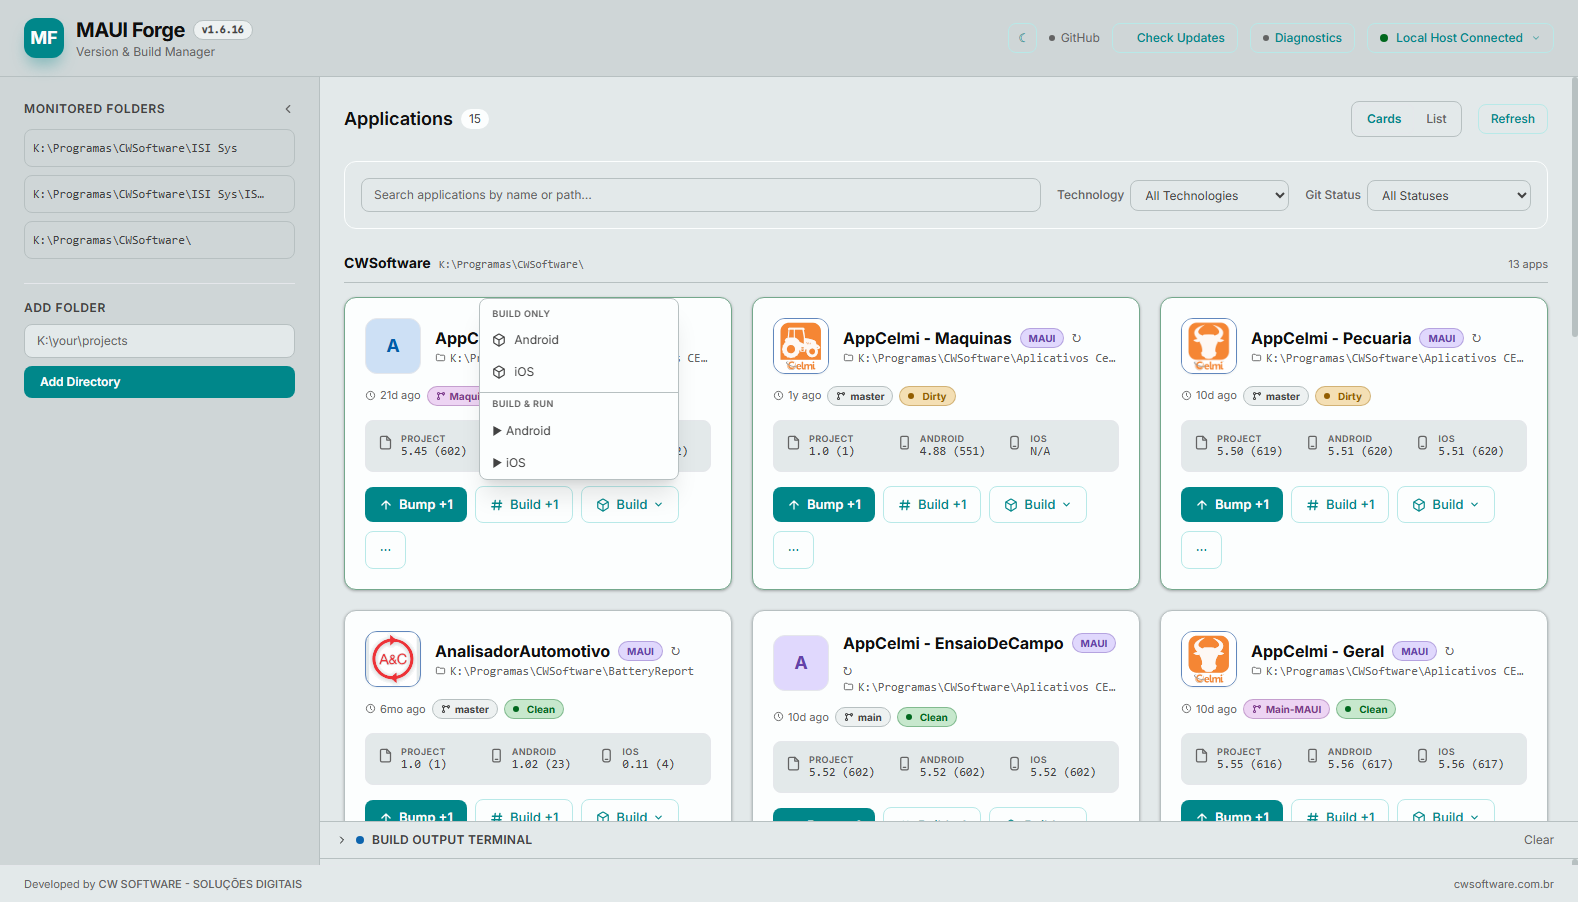This screenshot has width=1578, height=902.
Task: Click the first card's letter A app icon
Action: pyautogui.click(x=393, y=346)
